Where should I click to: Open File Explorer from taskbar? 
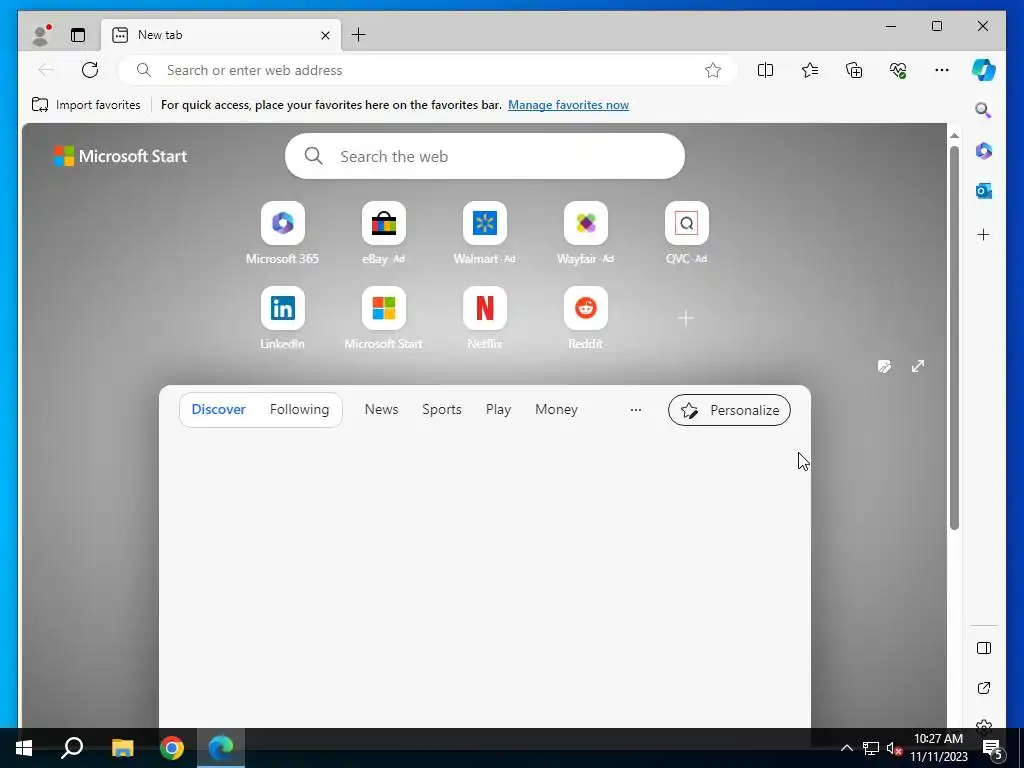point(122,748)
